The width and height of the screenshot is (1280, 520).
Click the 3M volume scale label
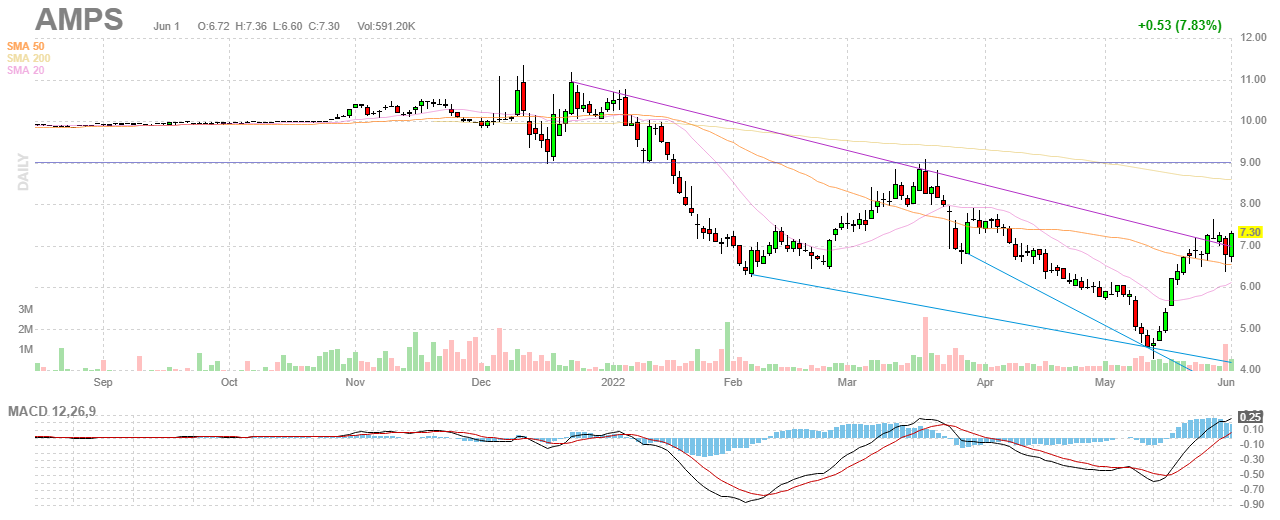tap(27, 308)
